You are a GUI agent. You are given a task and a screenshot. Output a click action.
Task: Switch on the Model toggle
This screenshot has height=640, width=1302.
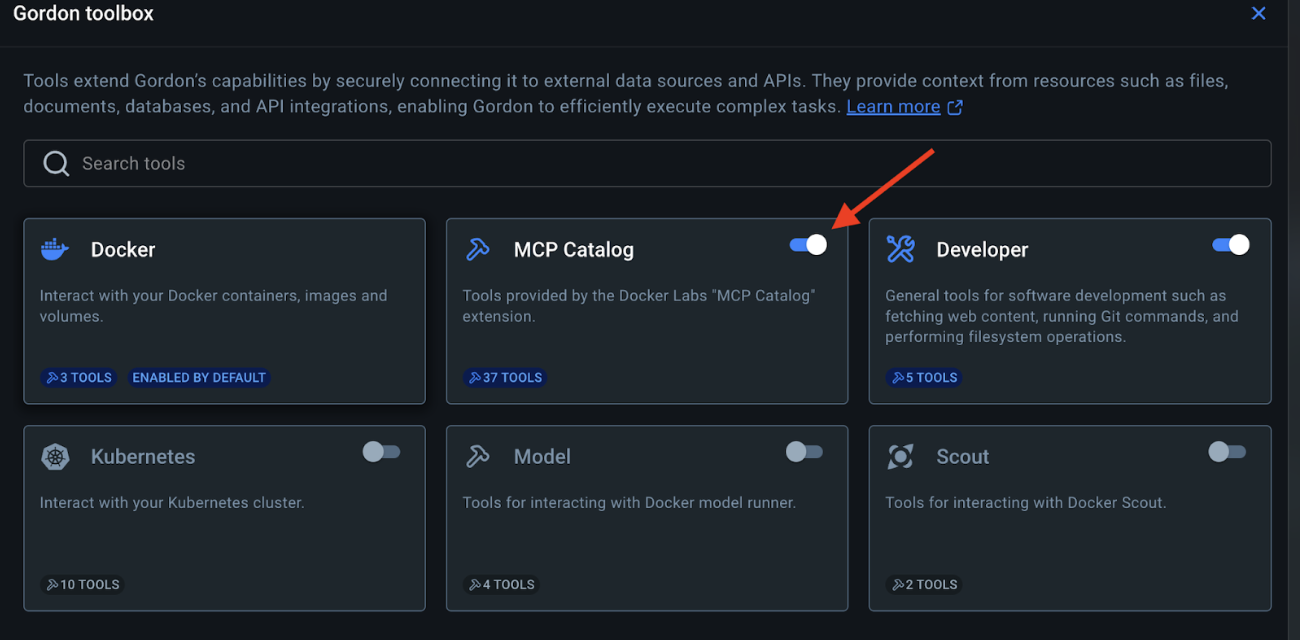pos(804,452)
